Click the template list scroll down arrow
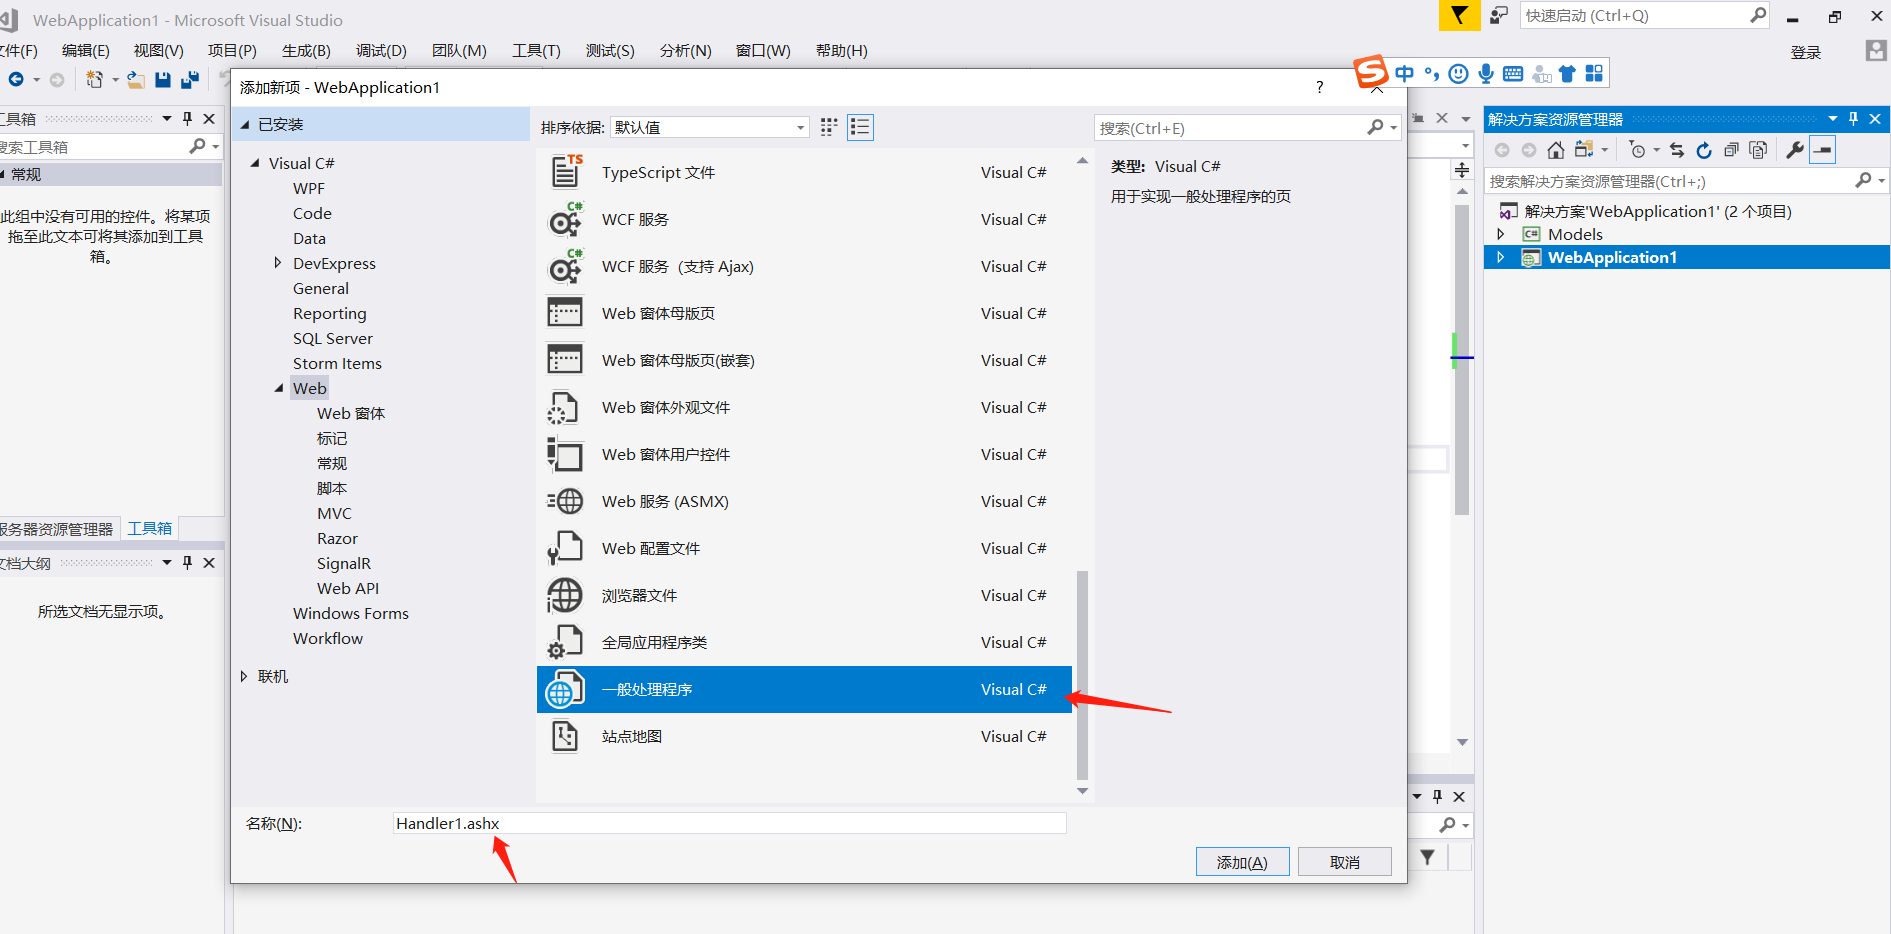1891x934 pixels. tap(1082, 791)
